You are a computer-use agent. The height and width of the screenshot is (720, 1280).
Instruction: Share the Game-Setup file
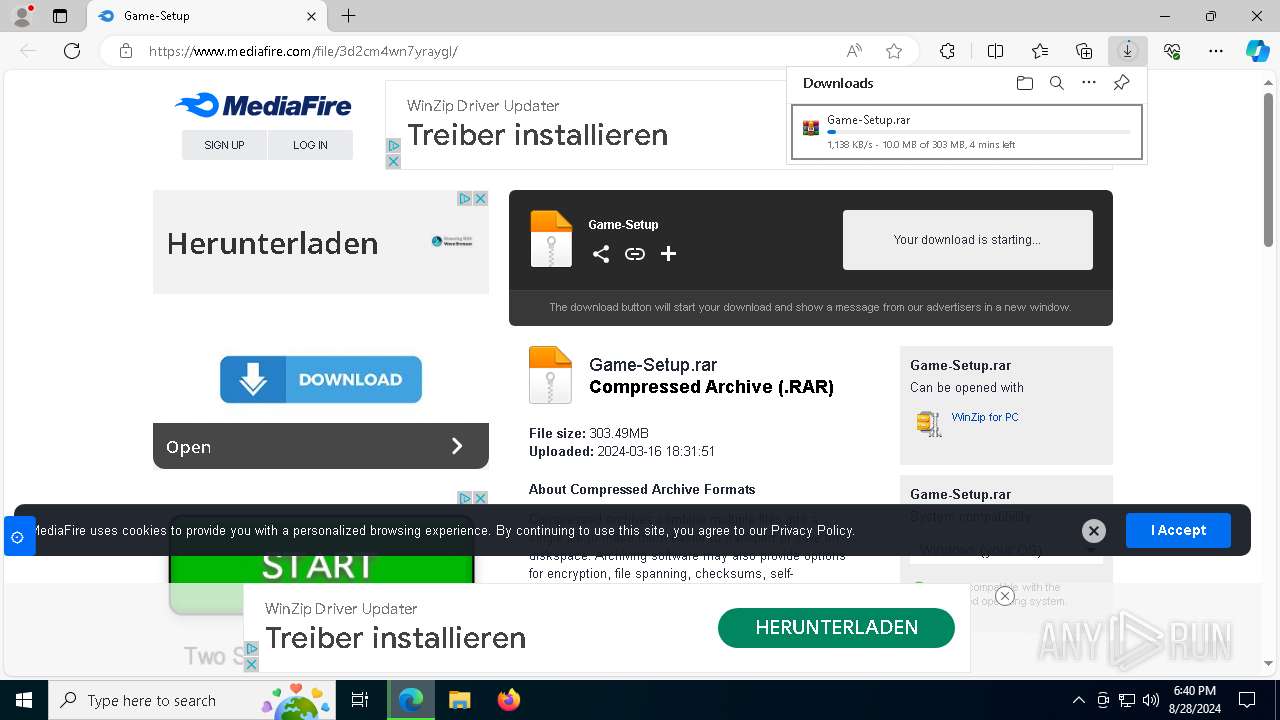point(601,254)
